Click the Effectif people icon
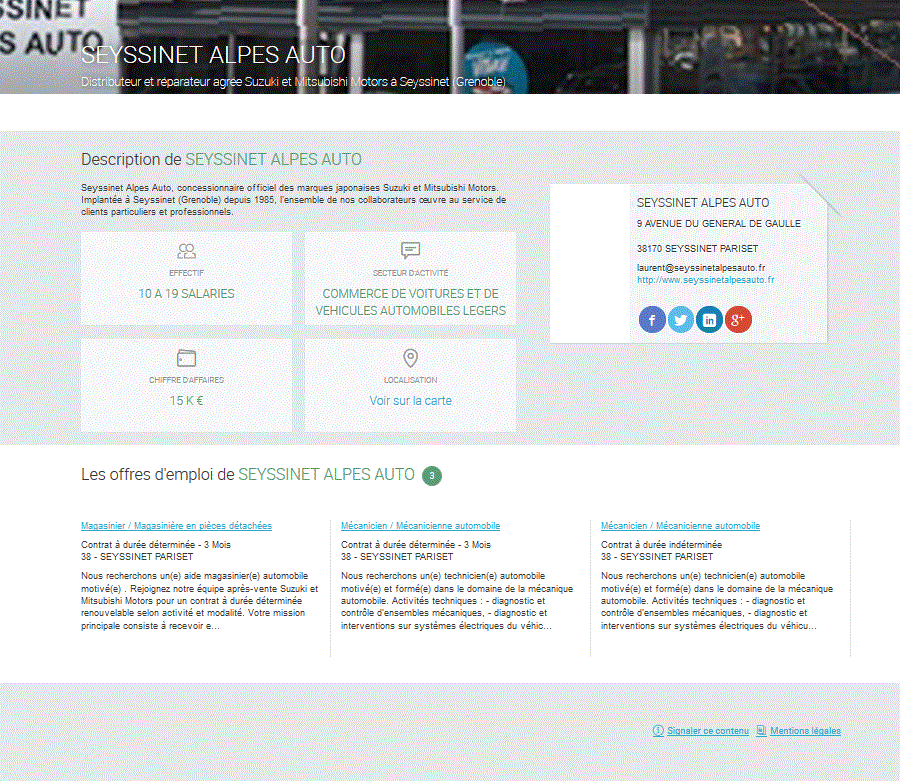This screenshot has width=900, height=781. pyautogui.click(x=187, y=251)
